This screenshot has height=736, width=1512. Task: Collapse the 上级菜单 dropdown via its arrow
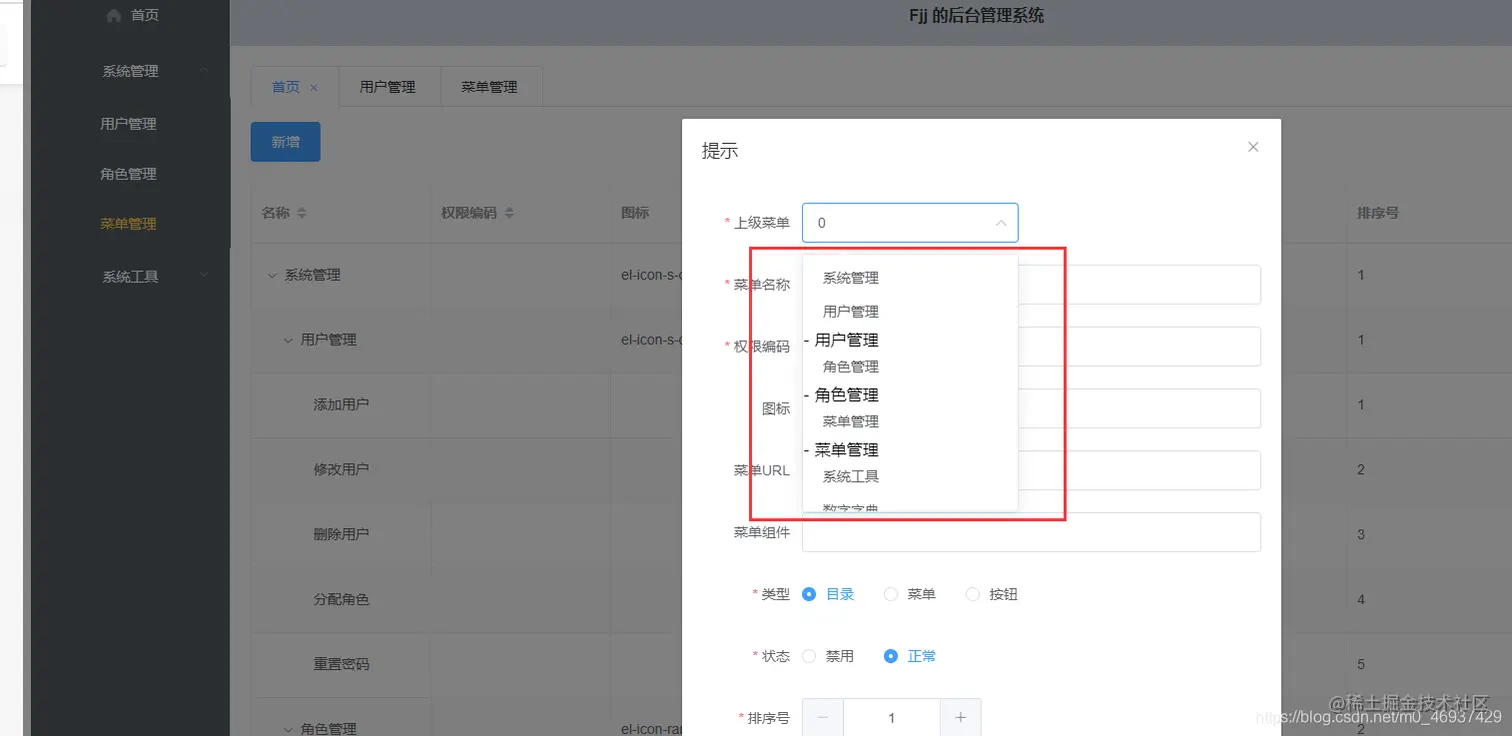(x=1000, y=223)
